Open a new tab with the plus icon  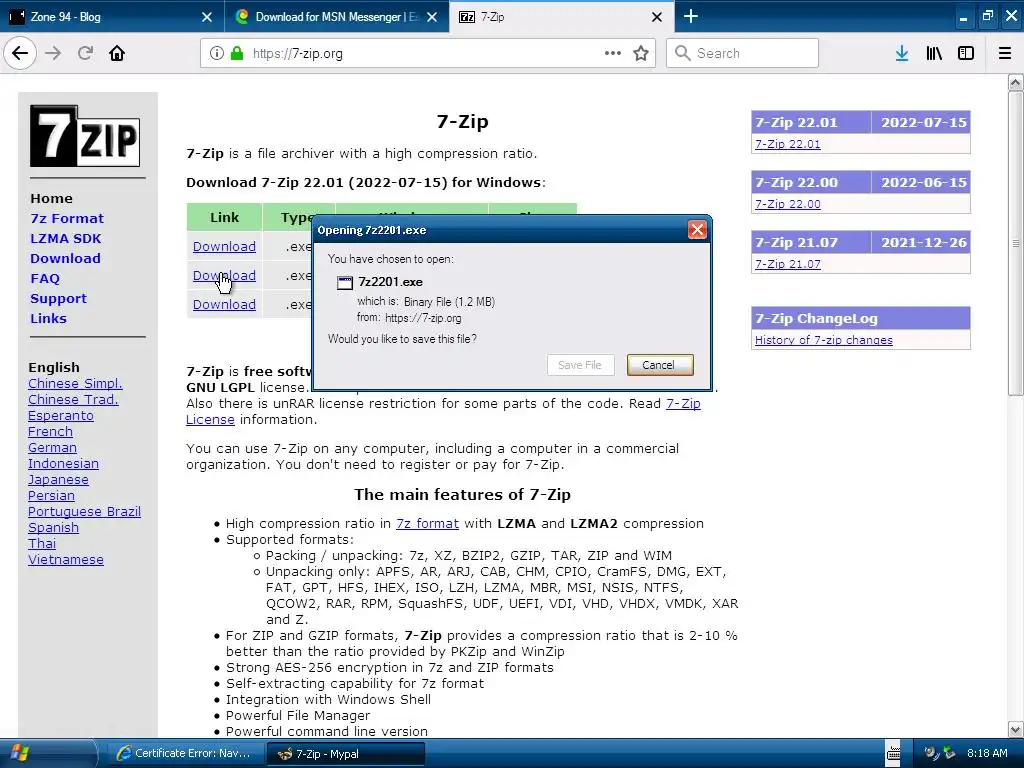tap(690, 16)
